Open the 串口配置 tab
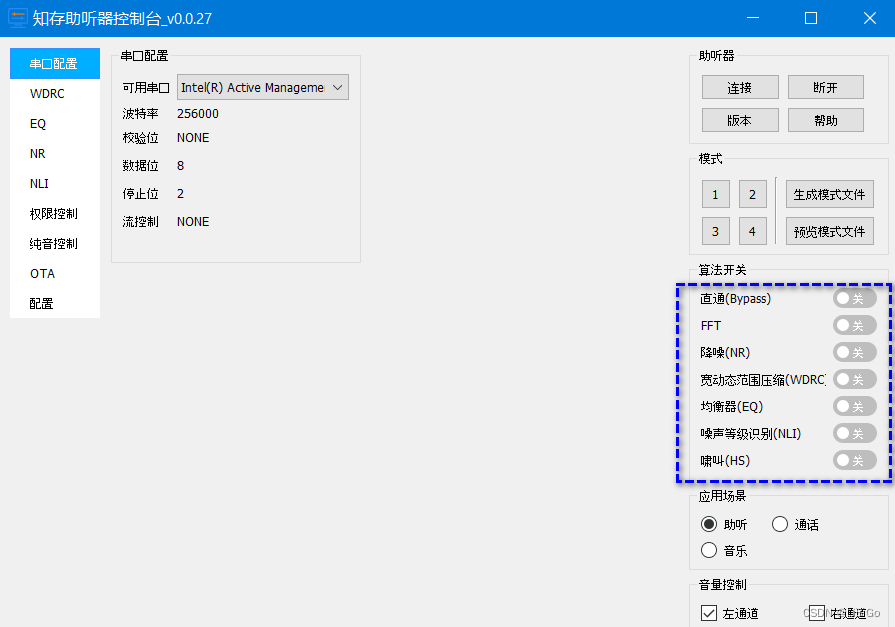This screenshot has height=627, width=895. click(x=55, y=63)
